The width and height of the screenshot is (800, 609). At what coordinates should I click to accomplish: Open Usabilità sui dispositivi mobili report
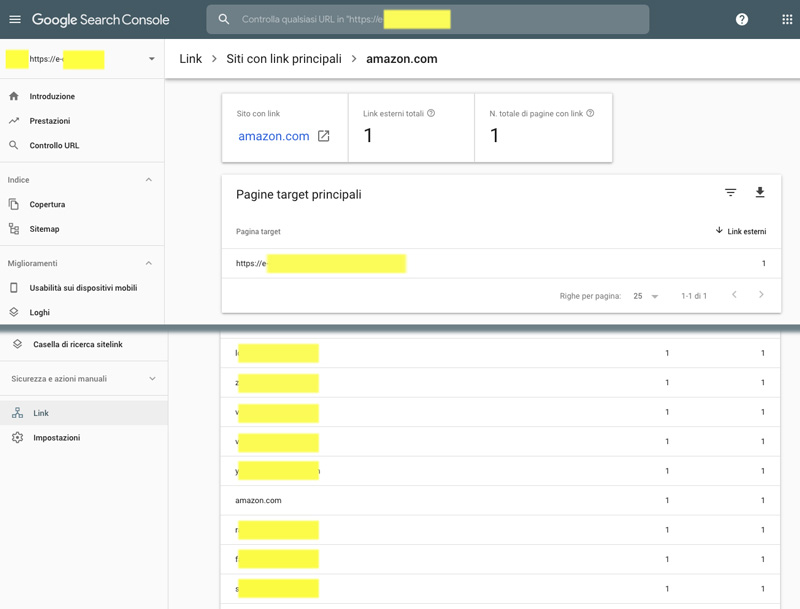(82, 288)
